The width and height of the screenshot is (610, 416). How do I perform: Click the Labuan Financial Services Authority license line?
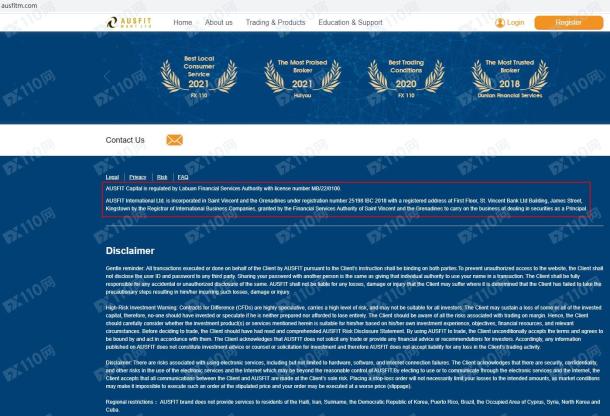point(223,188)
